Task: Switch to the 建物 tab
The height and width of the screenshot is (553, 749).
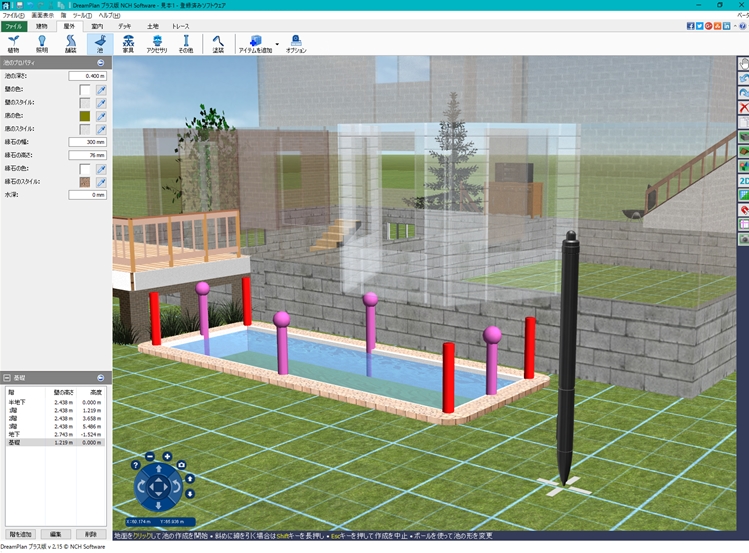Action: point(42,26)
